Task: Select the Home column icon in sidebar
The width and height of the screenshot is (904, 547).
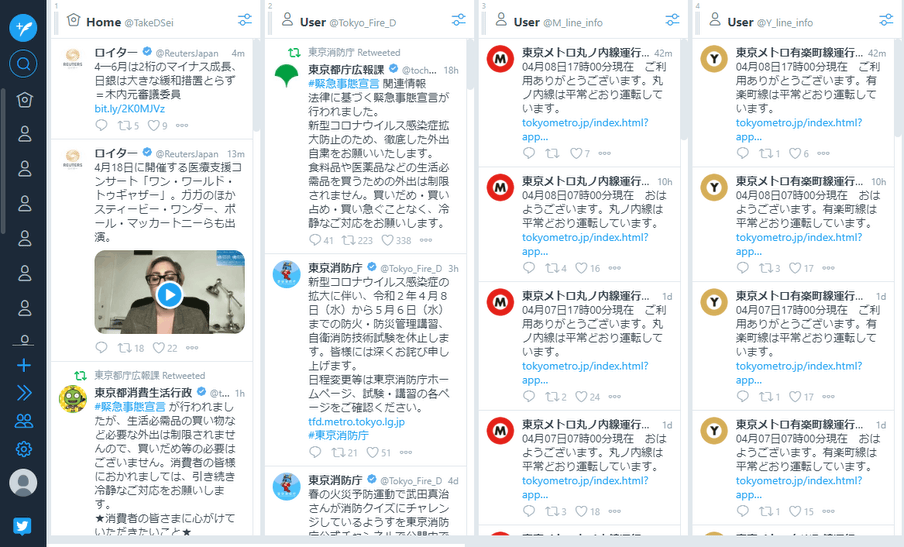Action: [x=24, y=100]
